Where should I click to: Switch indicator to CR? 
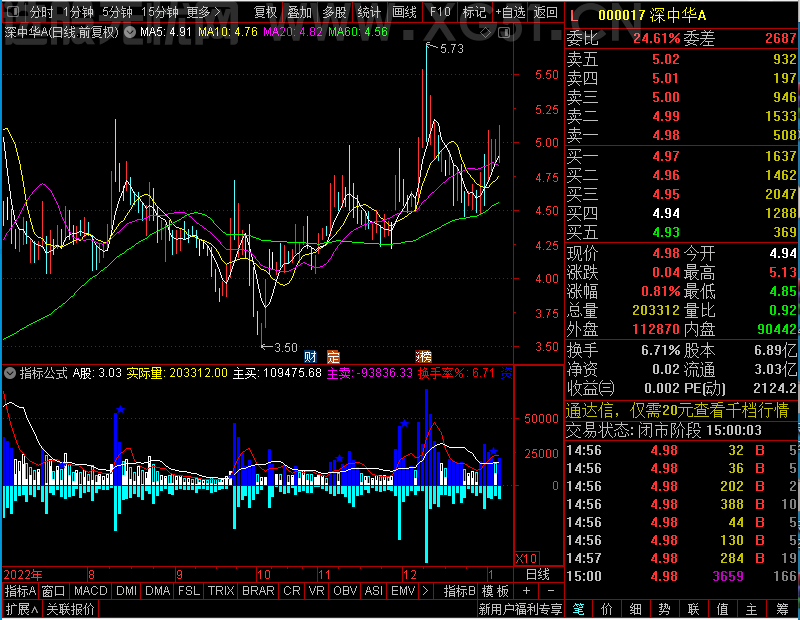click(x=292, y=591)
